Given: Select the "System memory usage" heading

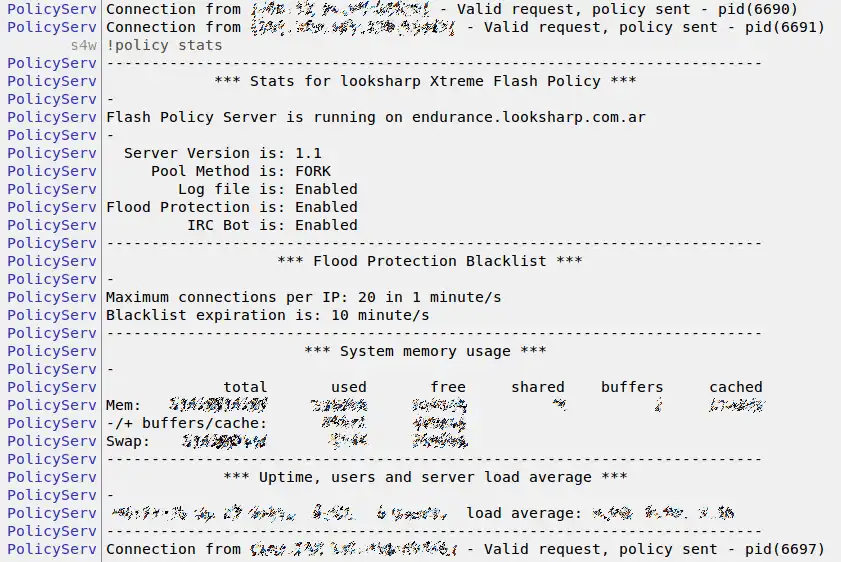Looking at the screenshot, I should 425,351.
